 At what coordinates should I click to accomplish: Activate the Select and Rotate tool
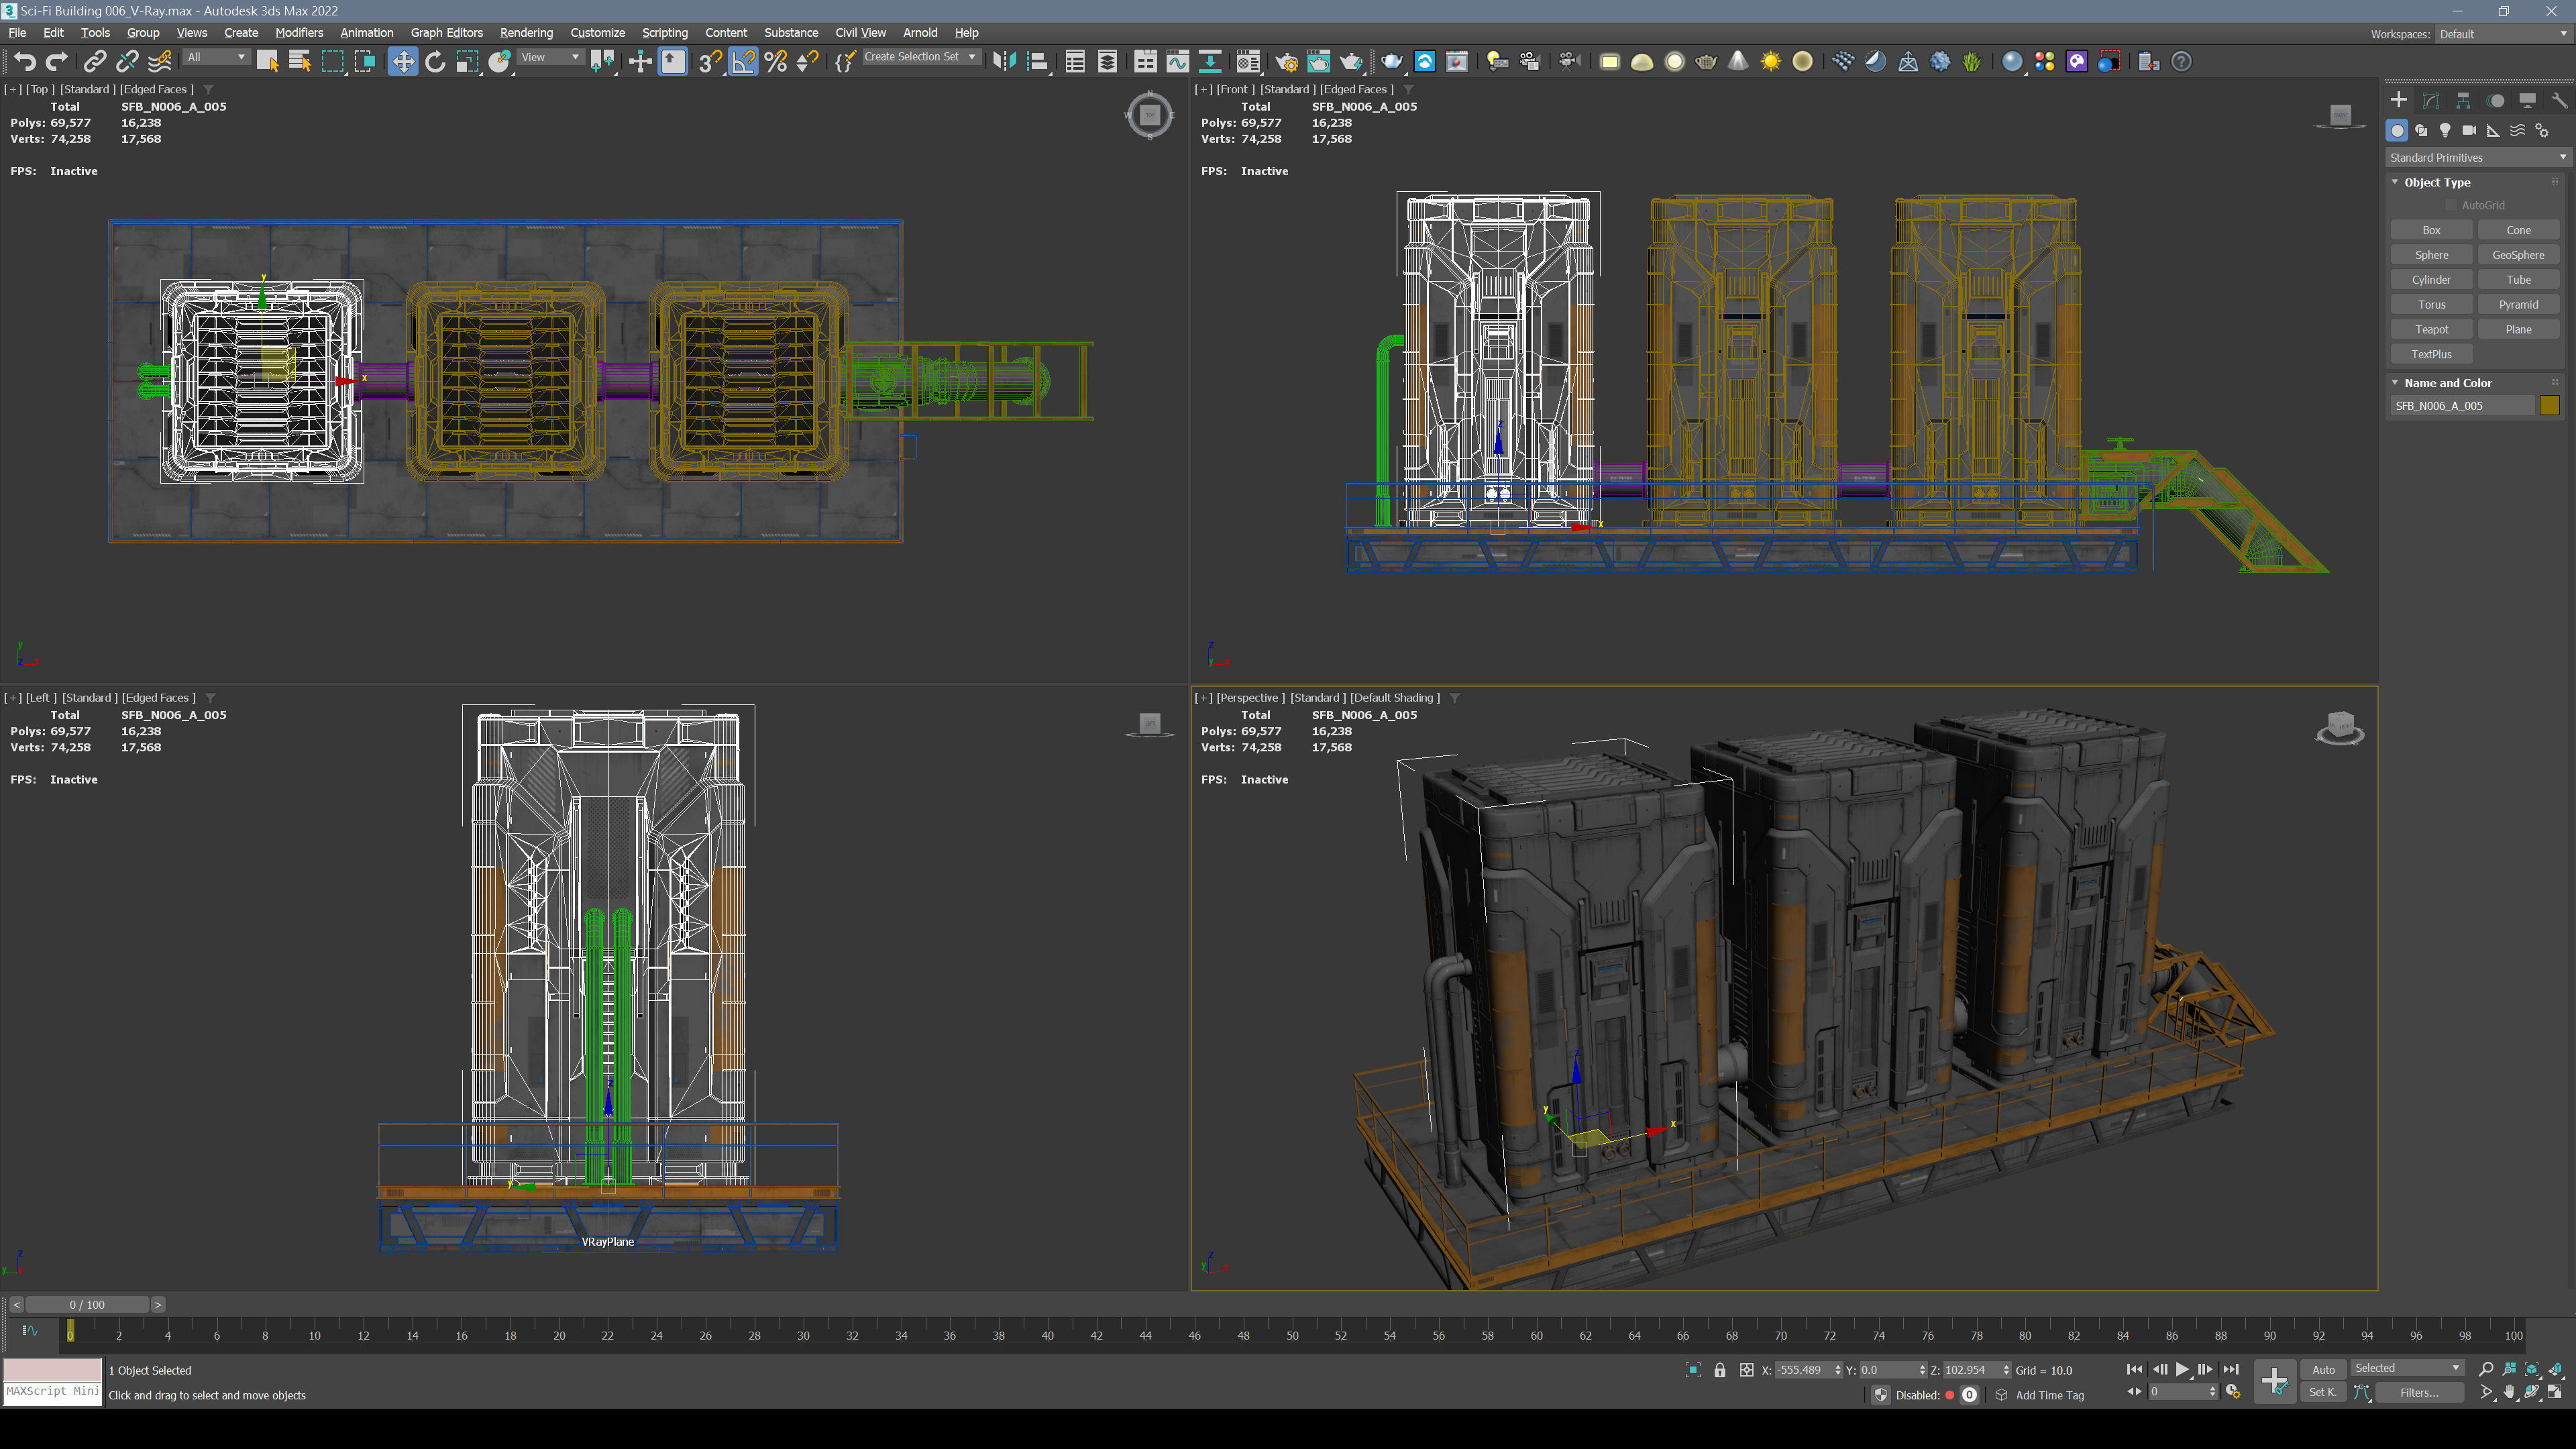pyautogui.click(x=435, y=62)
